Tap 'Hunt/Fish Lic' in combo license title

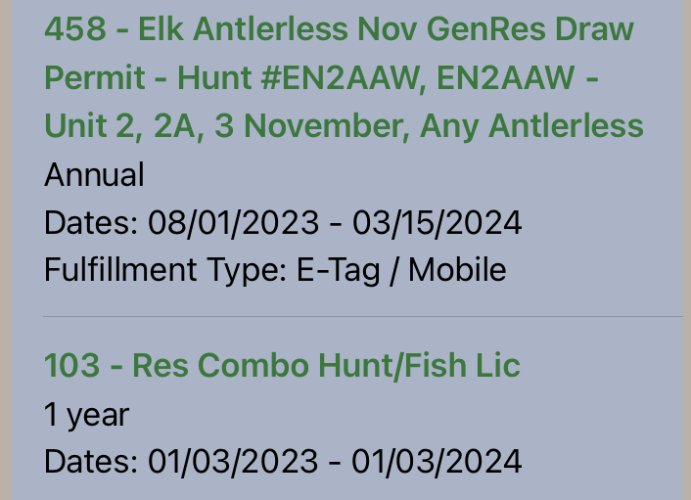[419, 365]
